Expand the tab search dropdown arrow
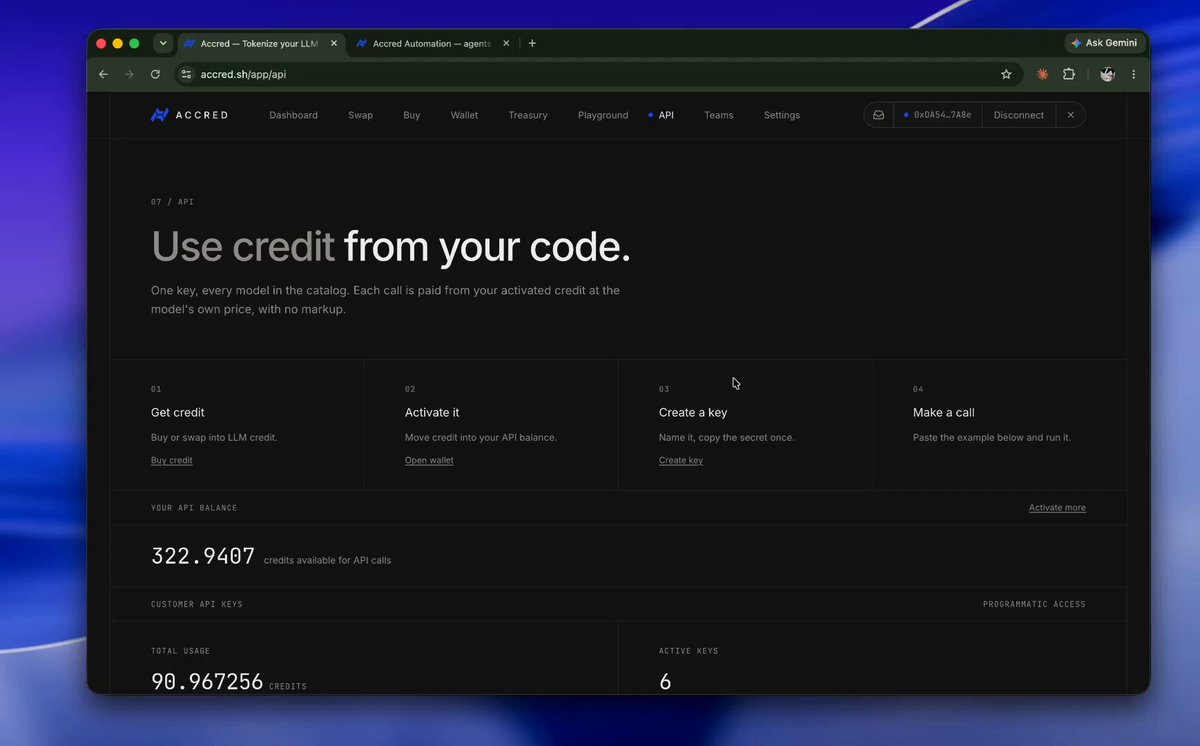 tap(163, 43)
